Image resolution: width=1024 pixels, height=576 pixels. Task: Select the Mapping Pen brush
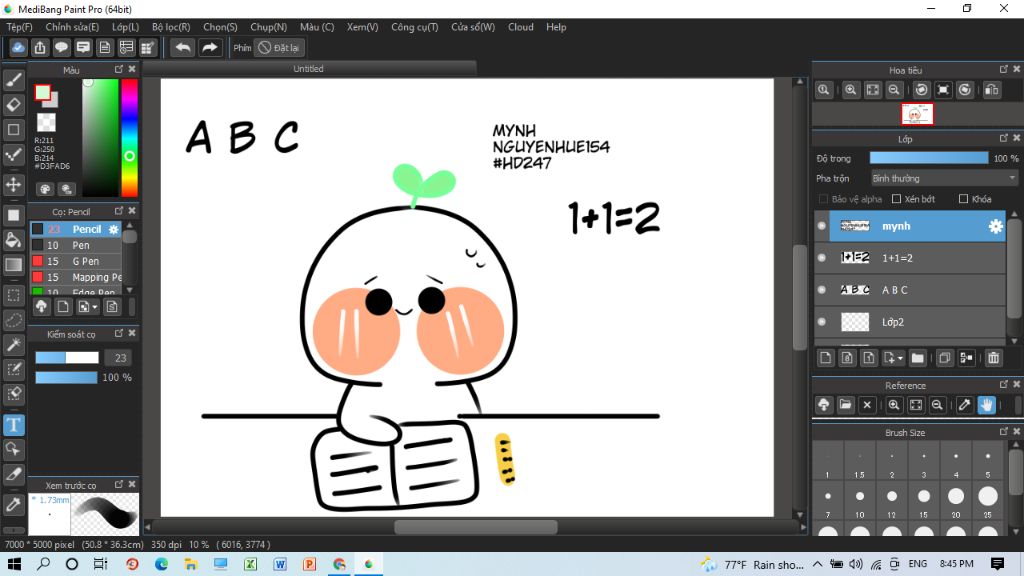76,278
